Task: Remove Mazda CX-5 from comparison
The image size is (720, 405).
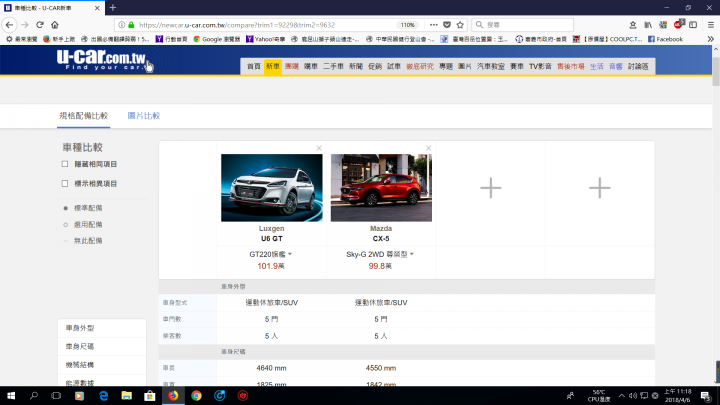Action: (x=428, y=148)
